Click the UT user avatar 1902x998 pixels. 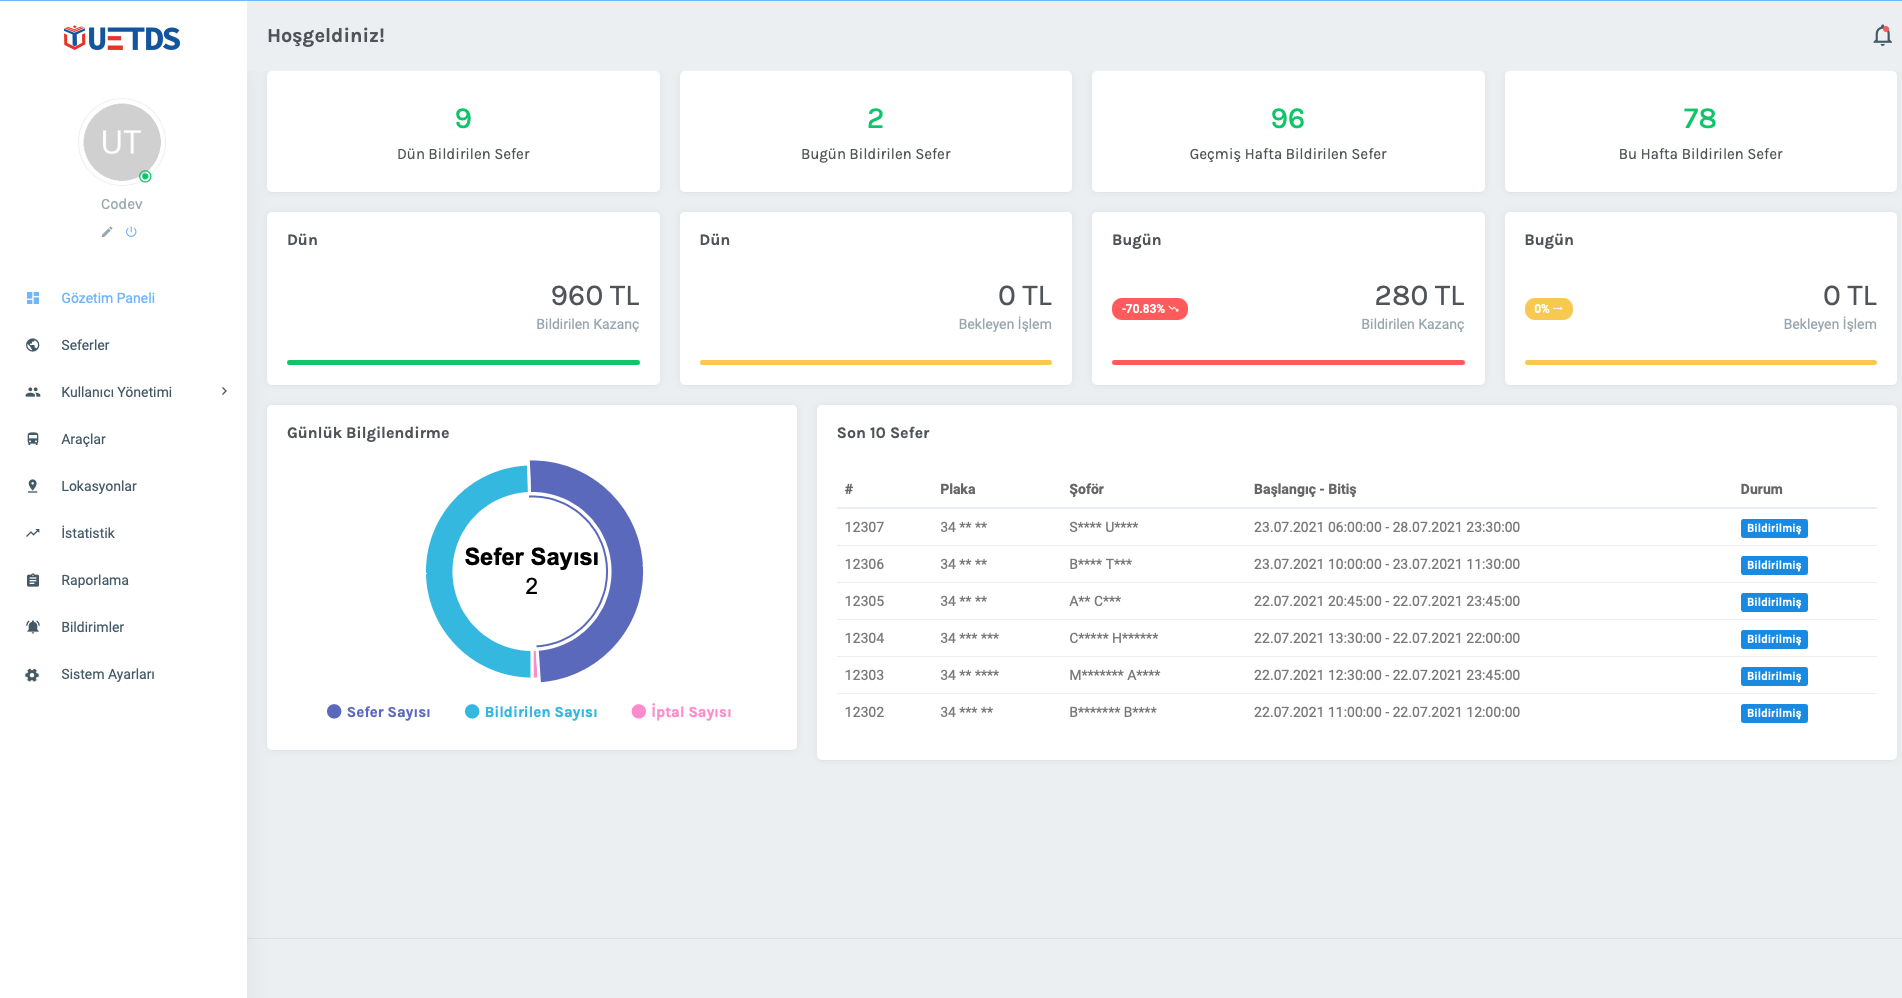(x=121, y=142)
